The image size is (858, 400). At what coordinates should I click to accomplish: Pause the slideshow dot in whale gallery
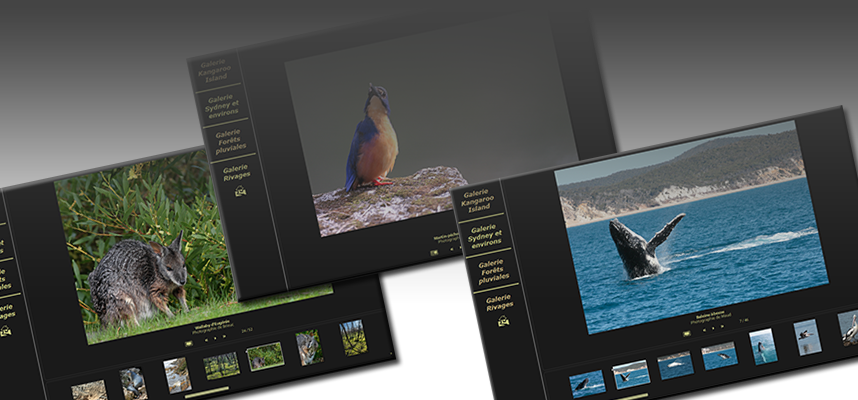(x=713, y=328)
